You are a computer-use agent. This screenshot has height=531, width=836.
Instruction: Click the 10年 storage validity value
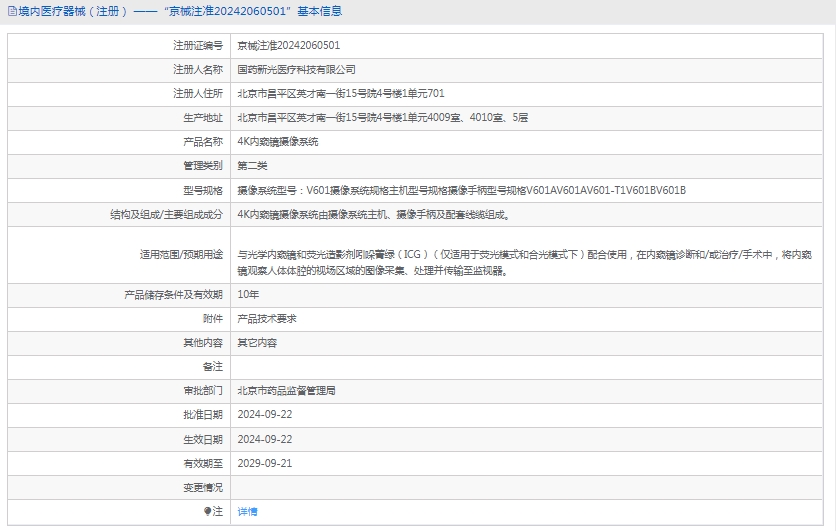[247, 295]
